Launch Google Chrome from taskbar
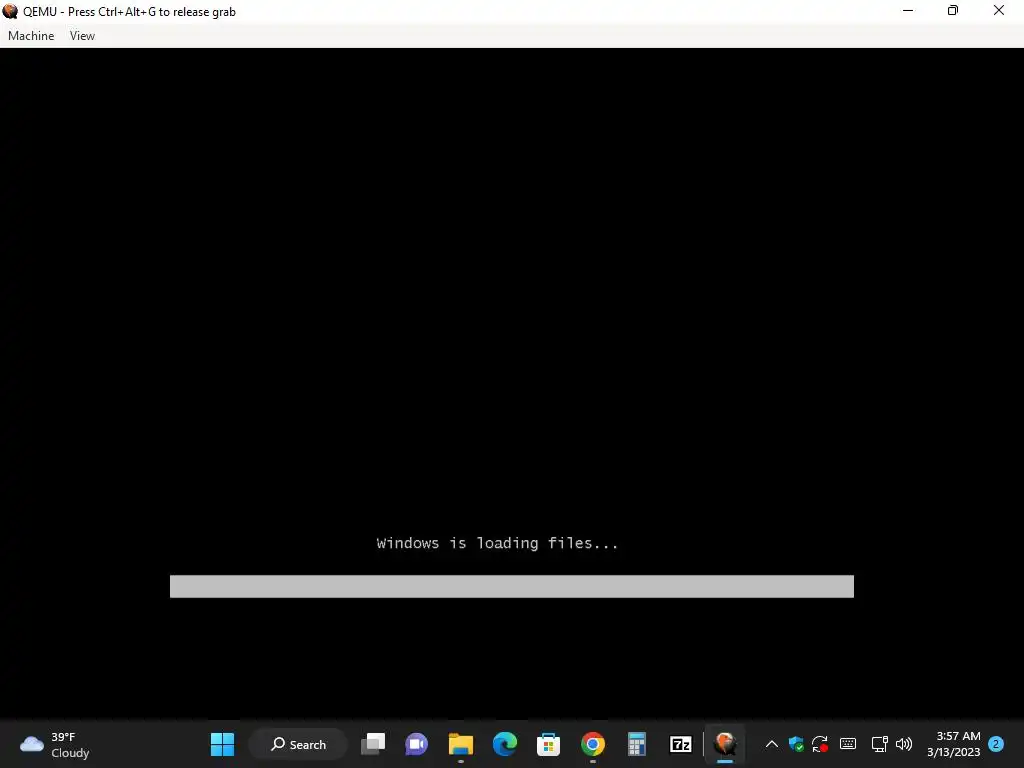 pyautogui.click(x=592, y=744)
